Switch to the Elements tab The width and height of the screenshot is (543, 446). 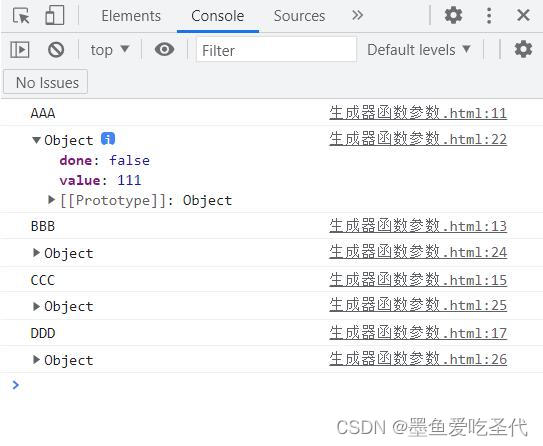point(131,16)
